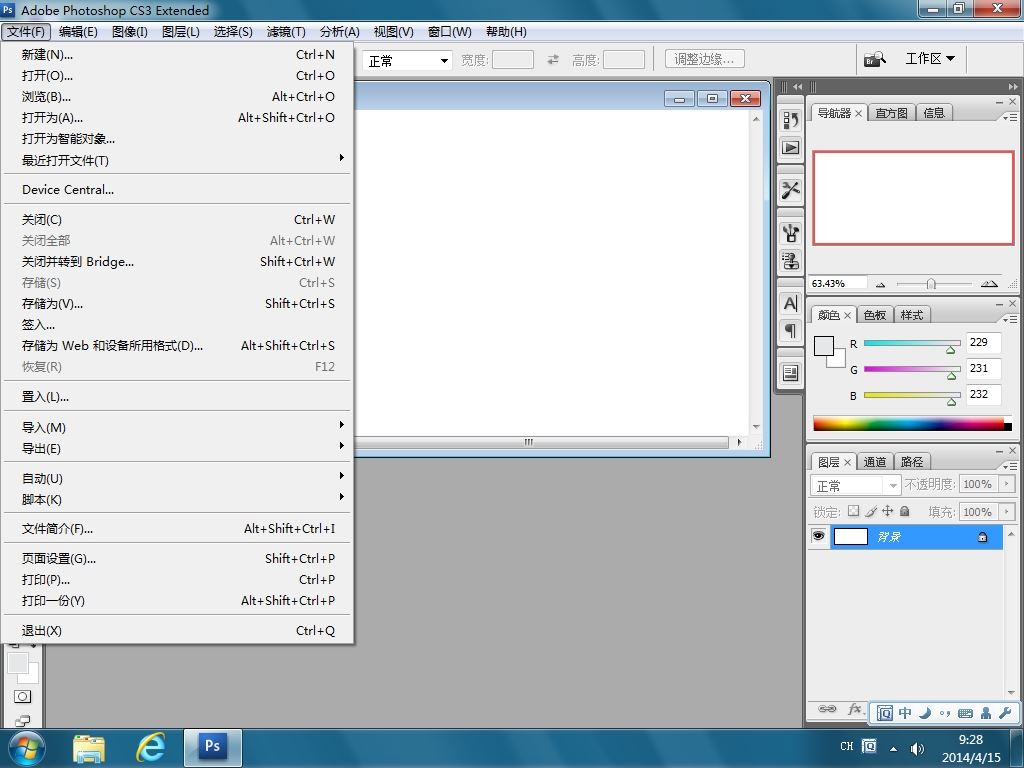Toggle lock transparent pixels checker icon
The image size is (1024, 768).
[854, 511]
